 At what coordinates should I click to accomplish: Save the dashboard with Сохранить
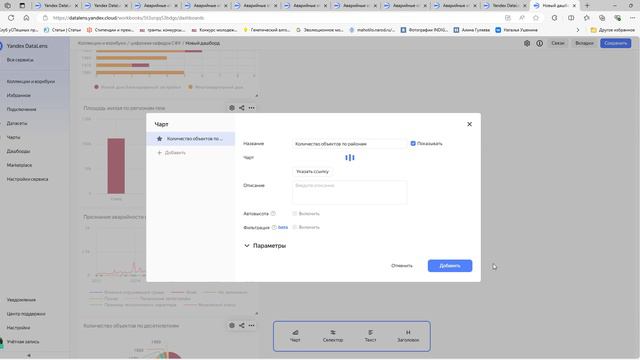click(x=616, y=43)
